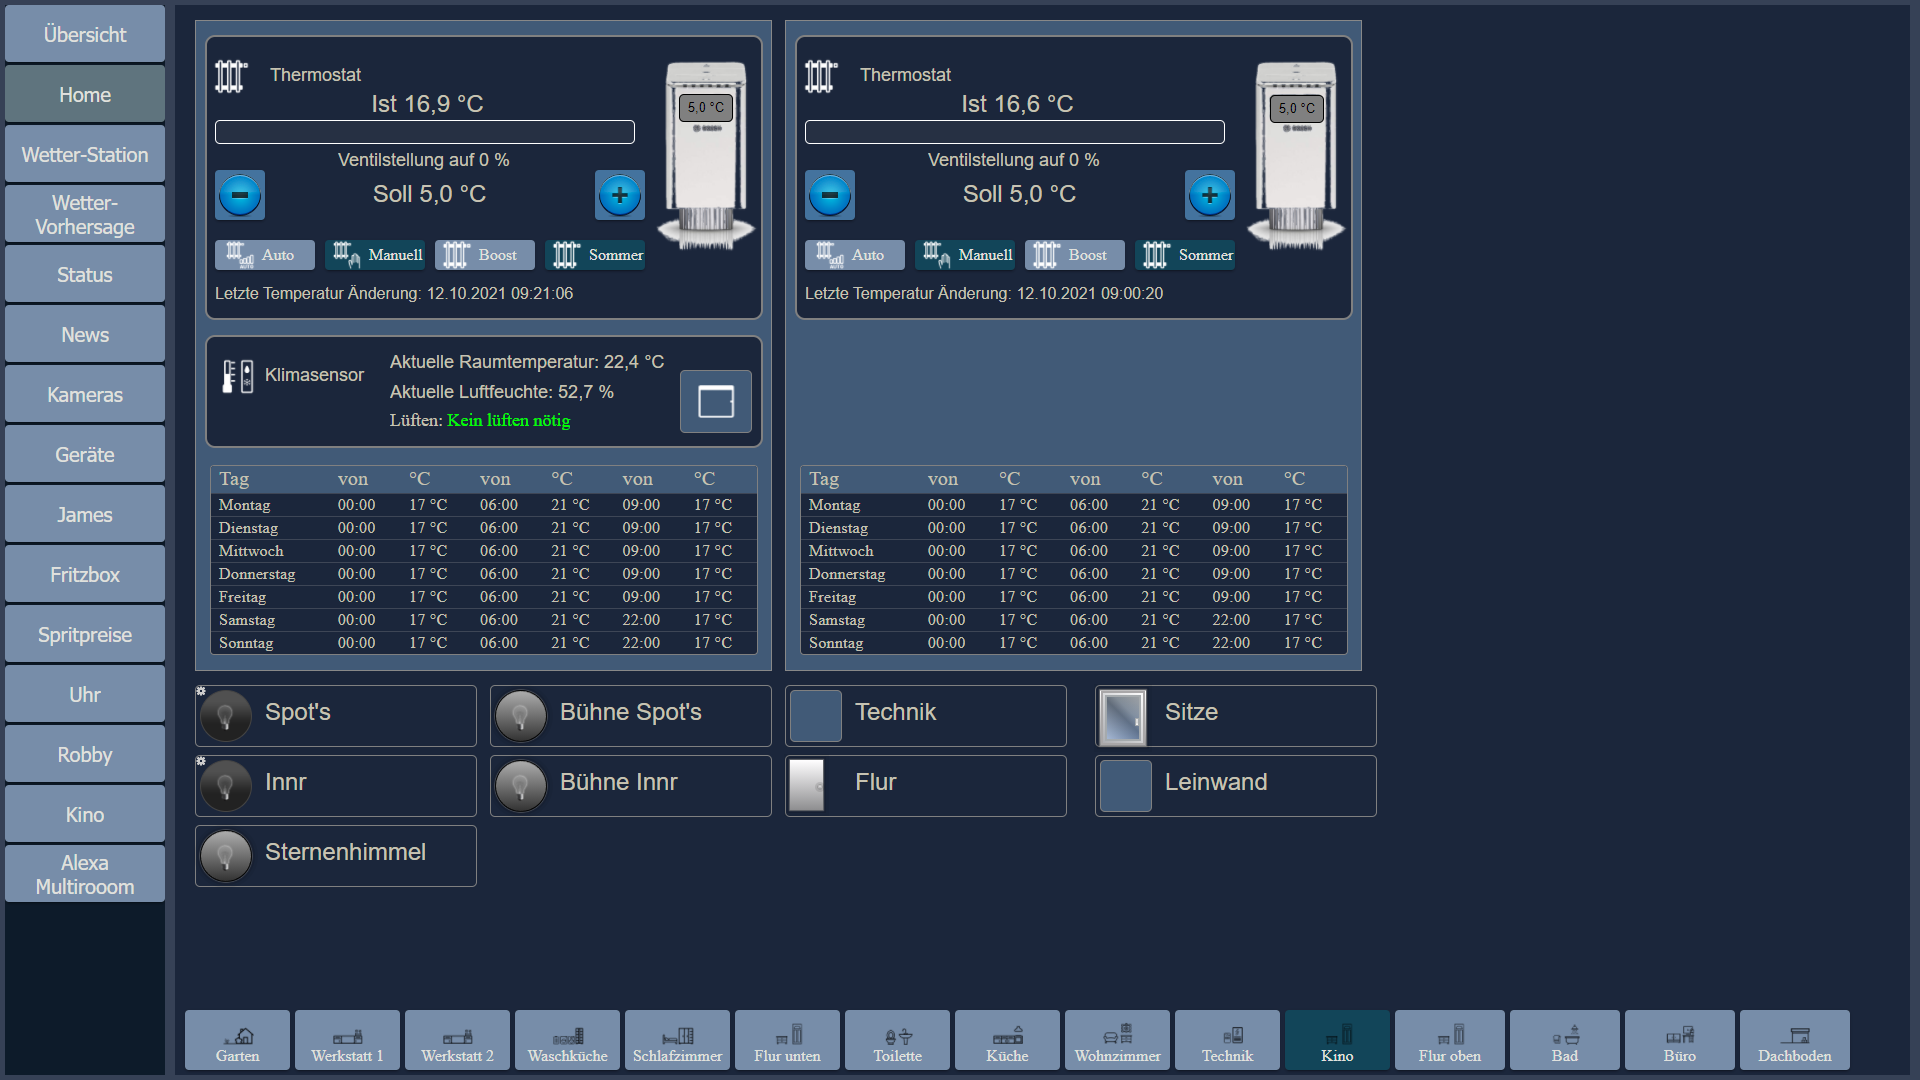Image resolution: width=1920 pixels, height=1080 pixels.
Task: Switch to Schlafzimmer room tab
Action: click(x=677, y=1040)
